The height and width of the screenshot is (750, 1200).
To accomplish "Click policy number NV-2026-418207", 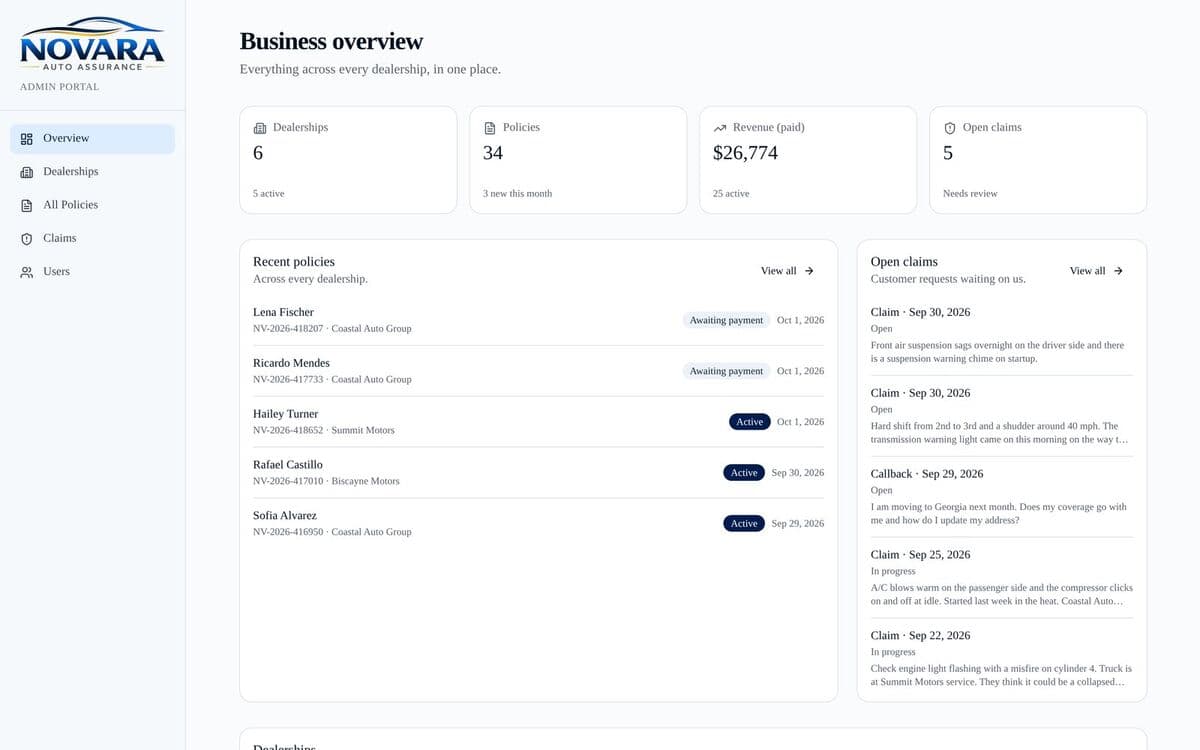I will [x=288, y=329].
